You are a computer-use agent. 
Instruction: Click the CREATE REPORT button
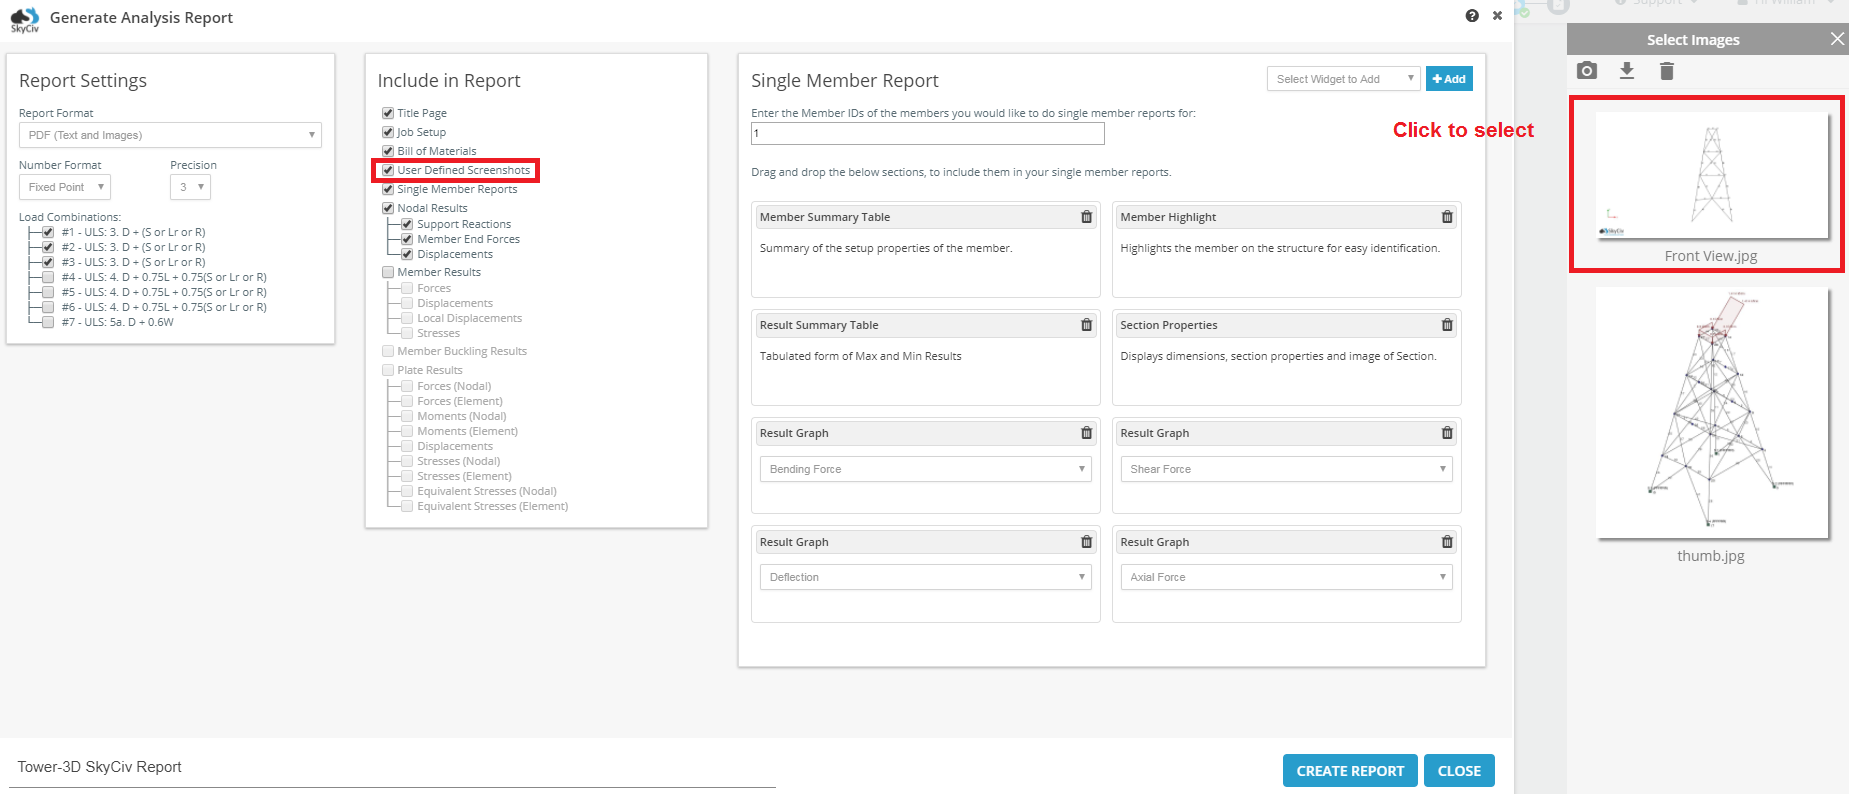(1350, 771)
